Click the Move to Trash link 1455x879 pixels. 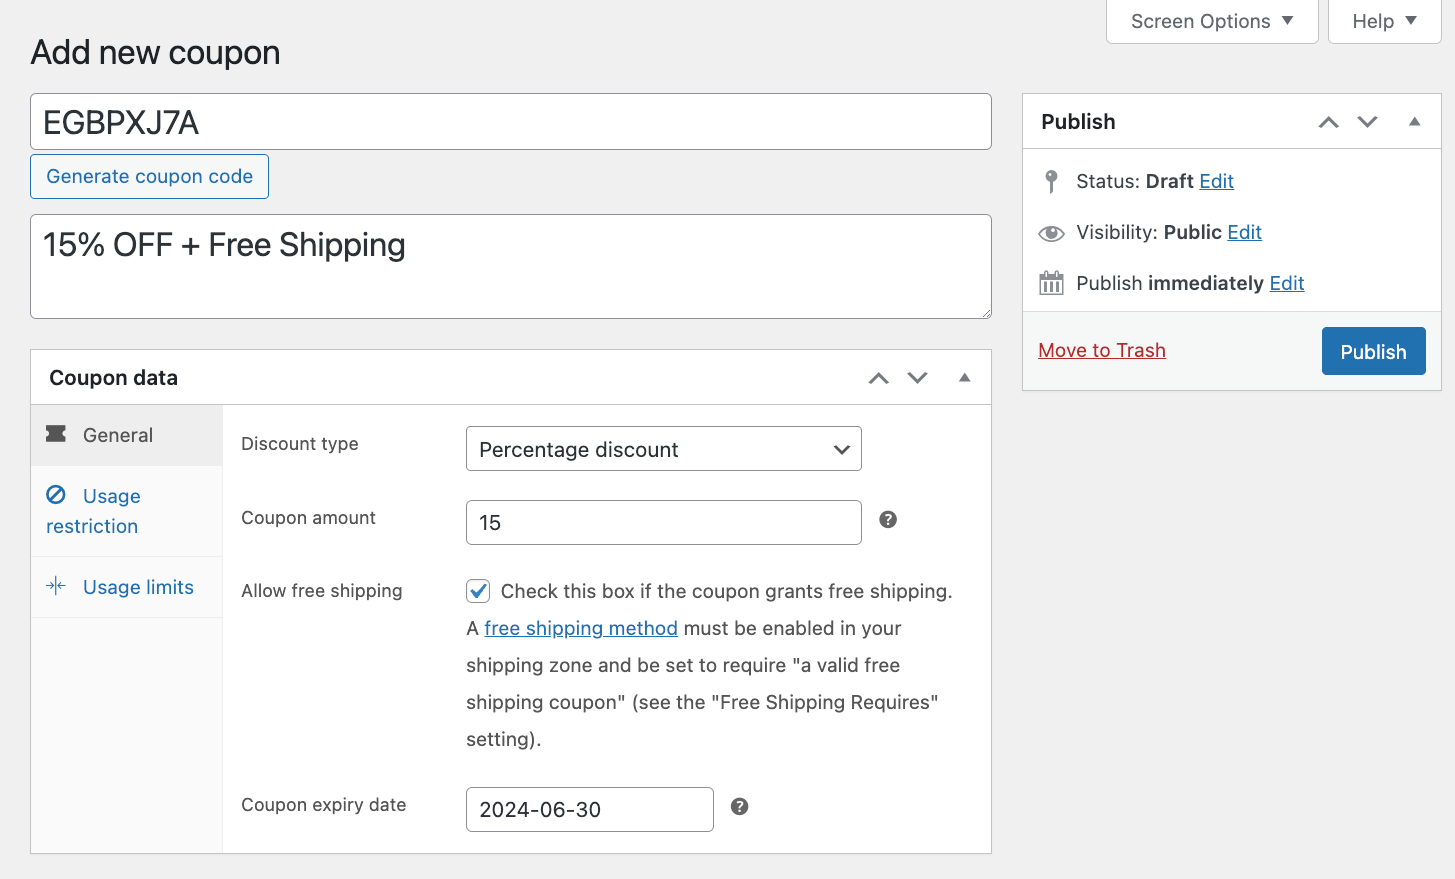tap(1101, 350)
